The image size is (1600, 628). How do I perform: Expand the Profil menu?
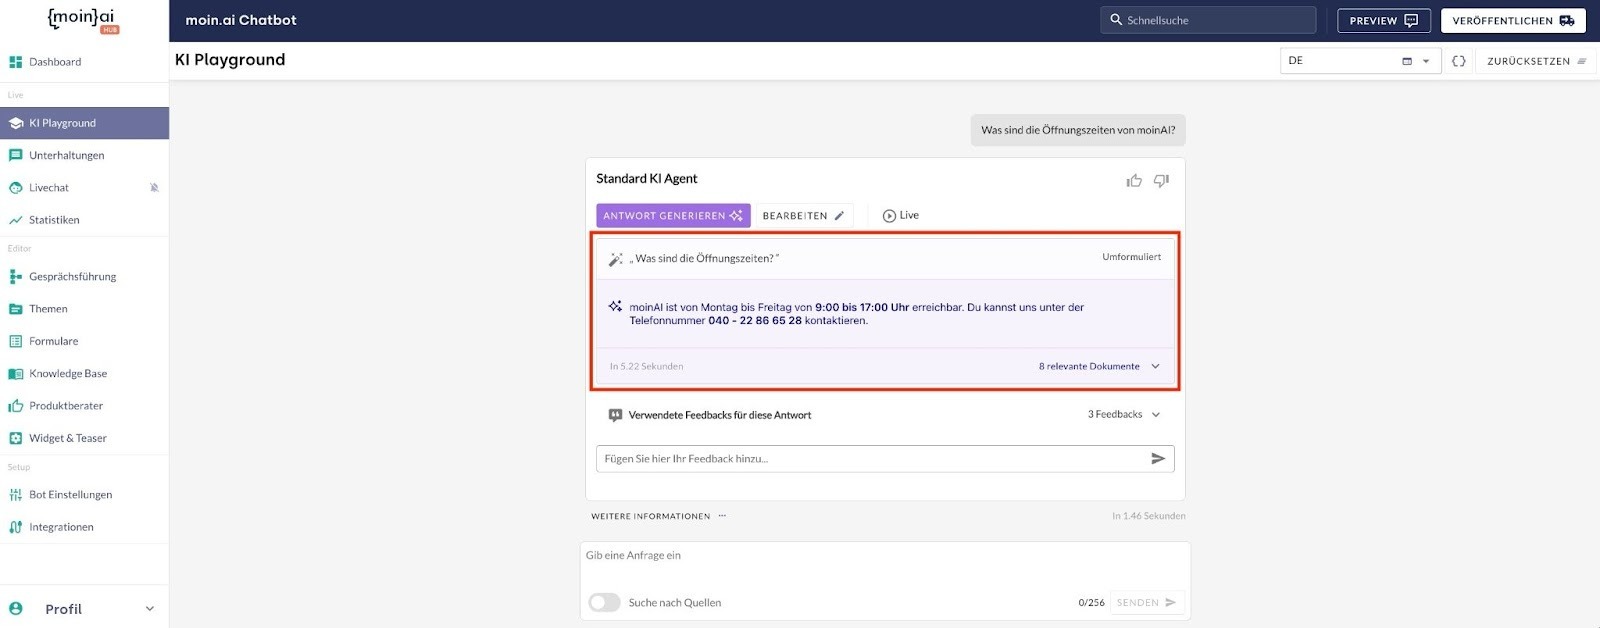(150, 609)
